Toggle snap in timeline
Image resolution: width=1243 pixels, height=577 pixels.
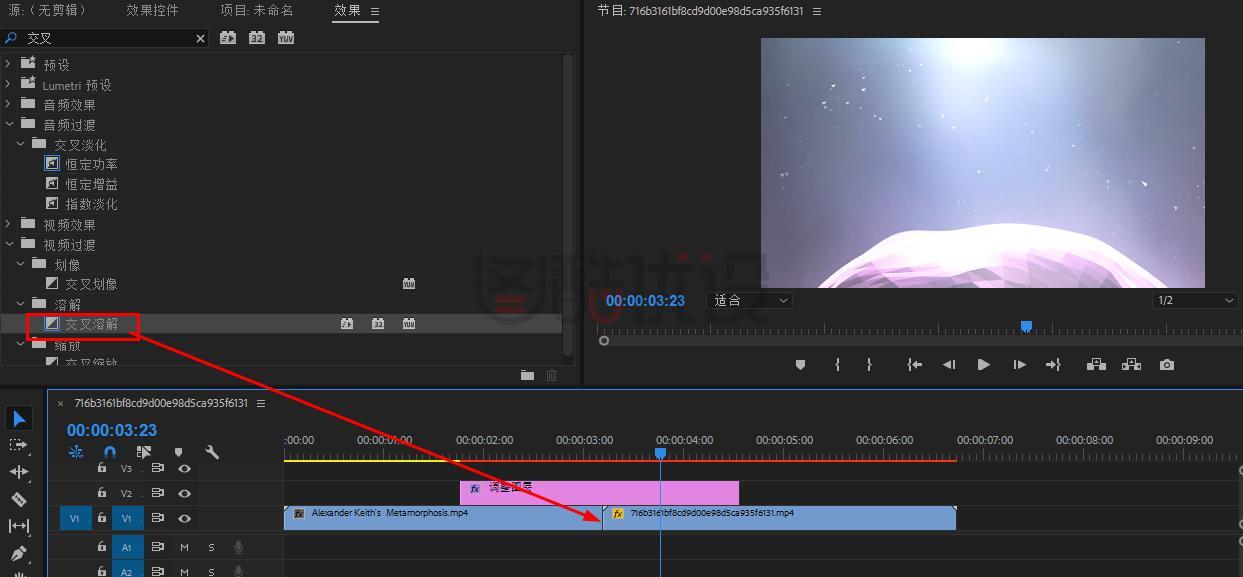pos(110,452)
